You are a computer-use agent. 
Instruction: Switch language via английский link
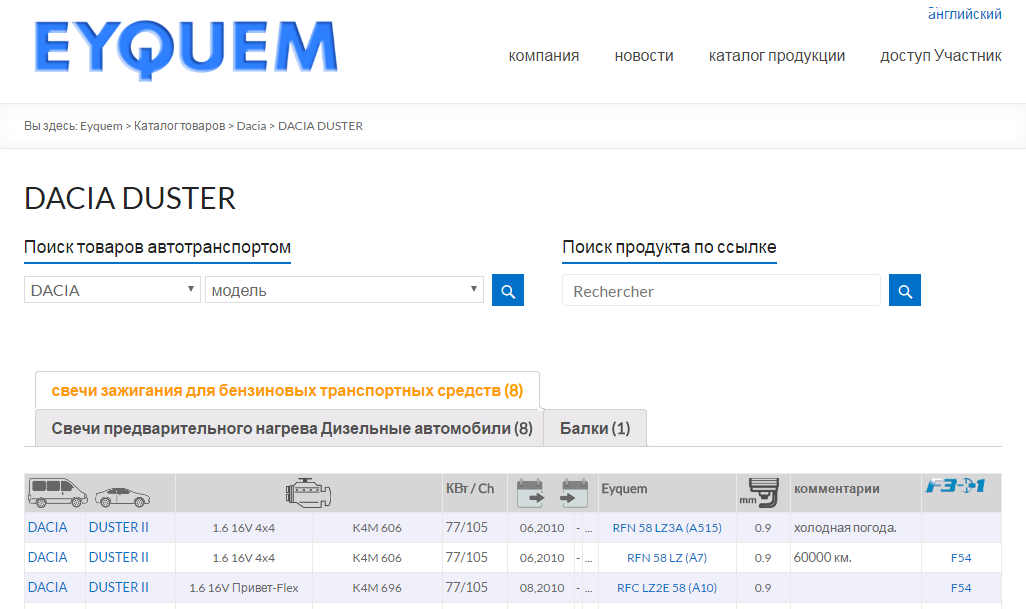(964, 14)
